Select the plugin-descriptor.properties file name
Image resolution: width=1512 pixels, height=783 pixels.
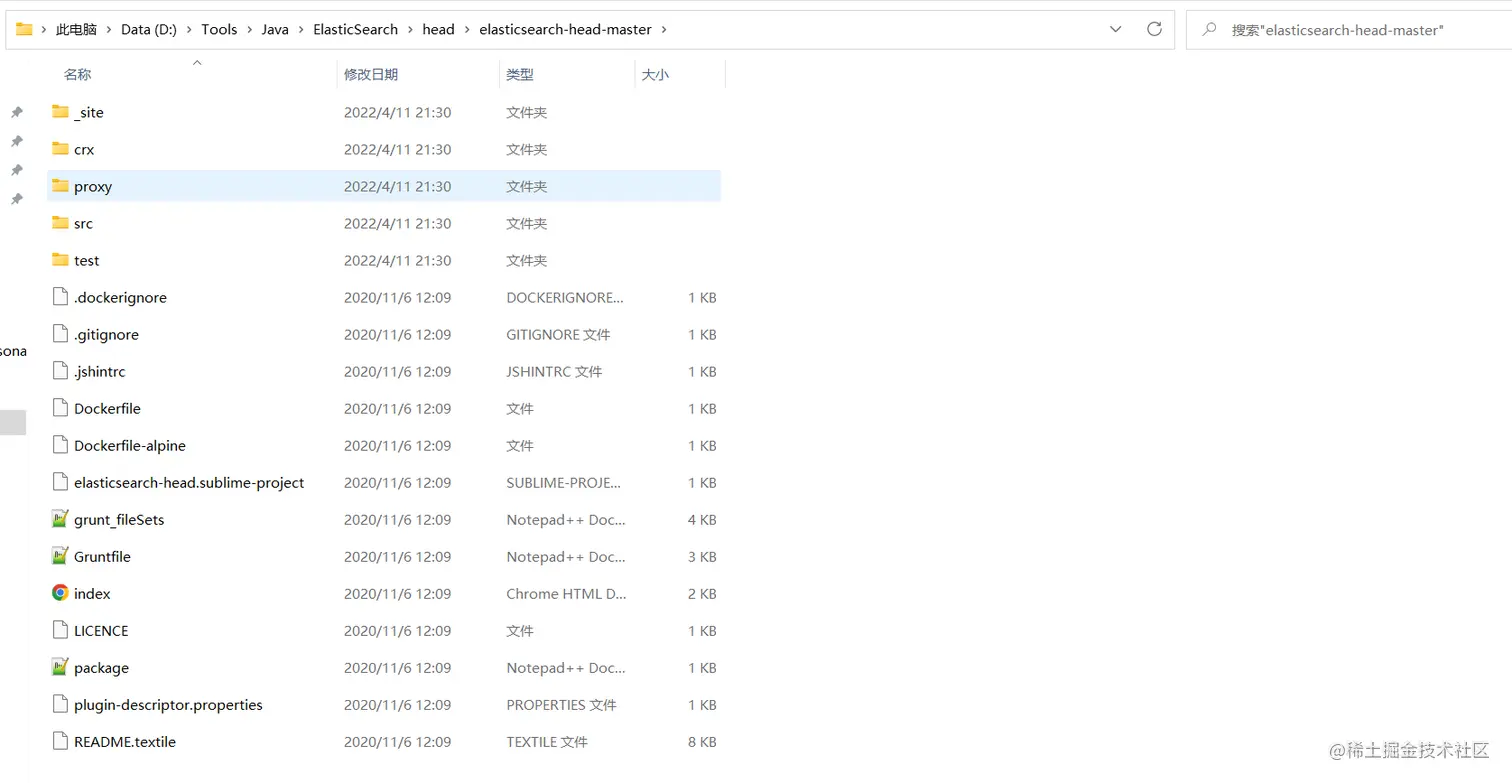point(168,704)
